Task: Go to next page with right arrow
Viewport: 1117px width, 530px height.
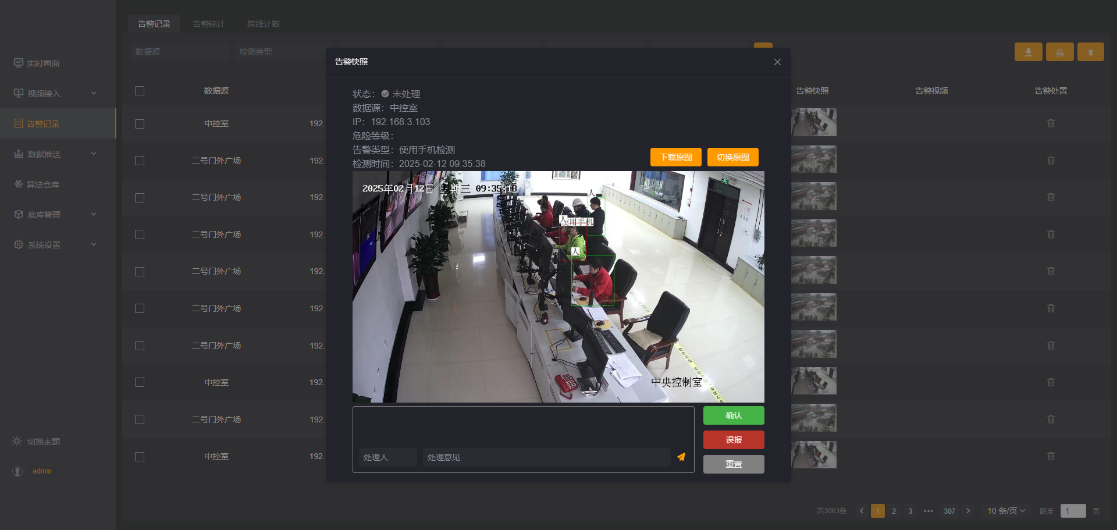Action: point(967,511)
